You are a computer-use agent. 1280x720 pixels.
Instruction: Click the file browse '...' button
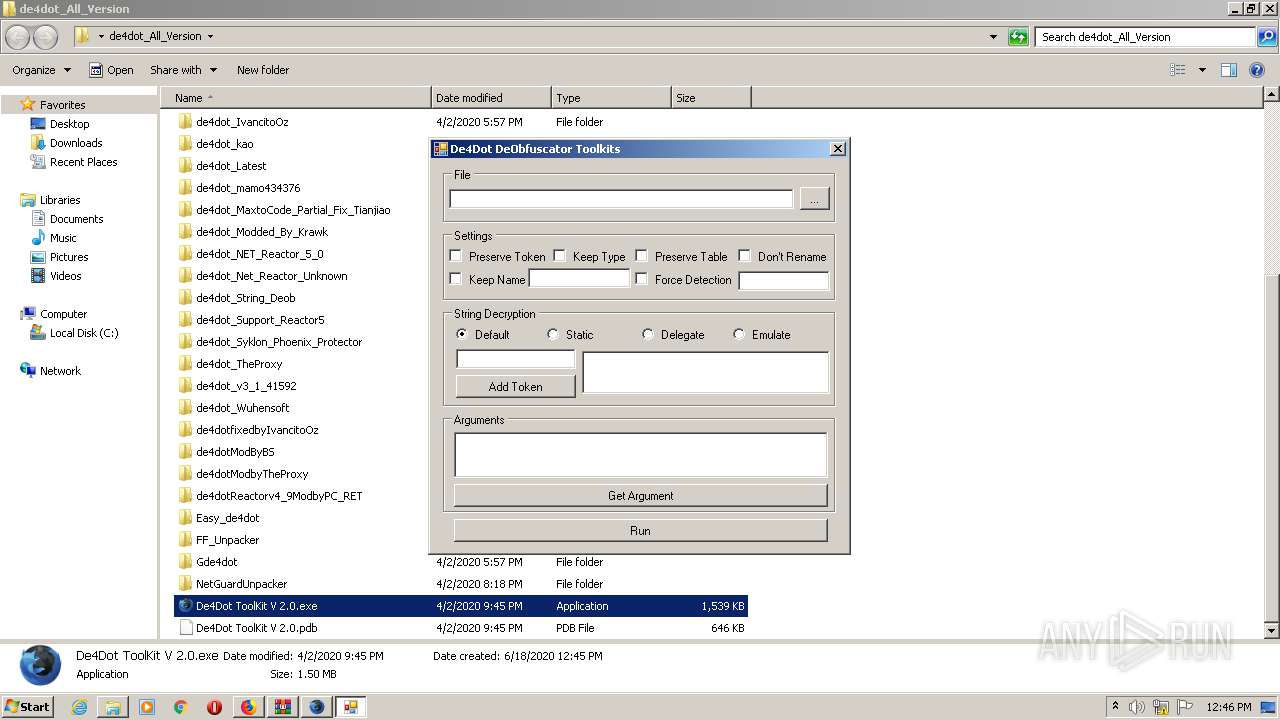click(x=814, y=199)
